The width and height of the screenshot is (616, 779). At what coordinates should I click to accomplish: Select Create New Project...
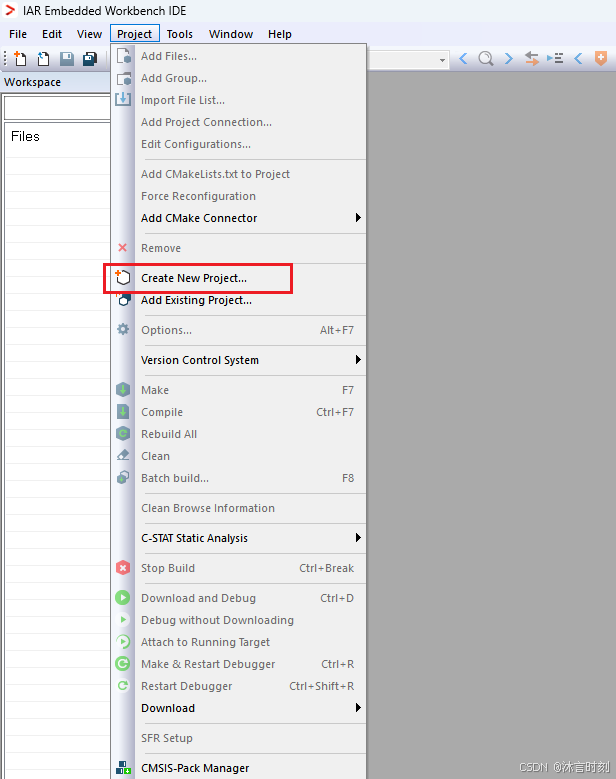coord(239,278)
